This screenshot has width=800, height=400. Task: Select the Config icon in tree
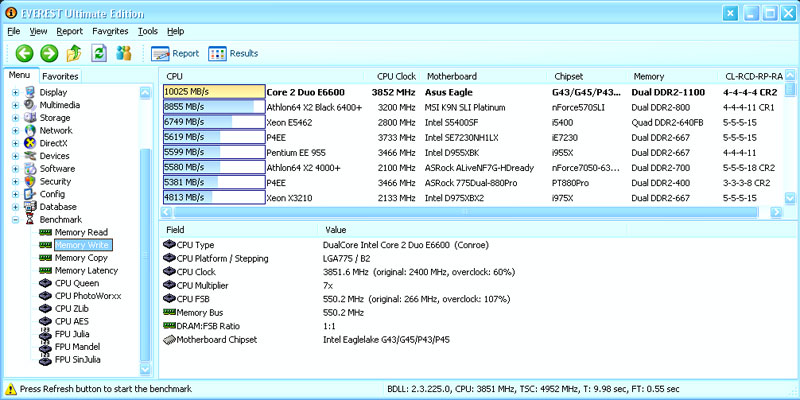point(30,194)
